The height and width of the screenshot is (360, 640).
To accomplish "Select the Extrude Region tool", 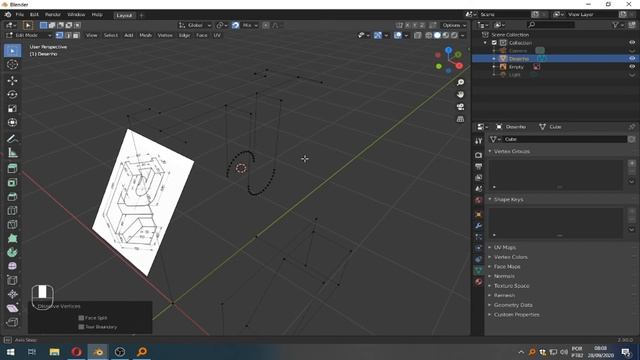I will coord(12,169).
